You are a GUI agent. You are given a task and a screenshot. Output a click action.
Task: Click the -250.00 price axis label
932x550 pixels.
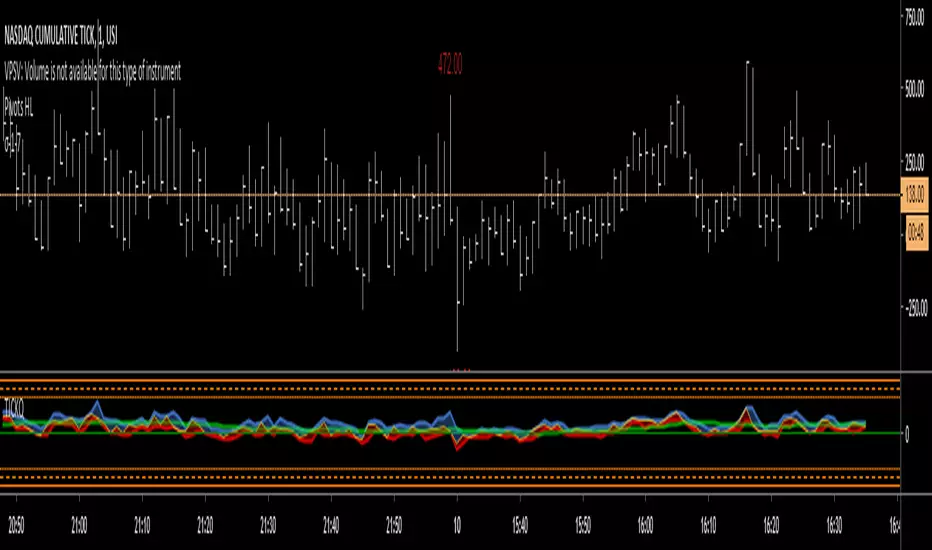[x=915, y=307]
